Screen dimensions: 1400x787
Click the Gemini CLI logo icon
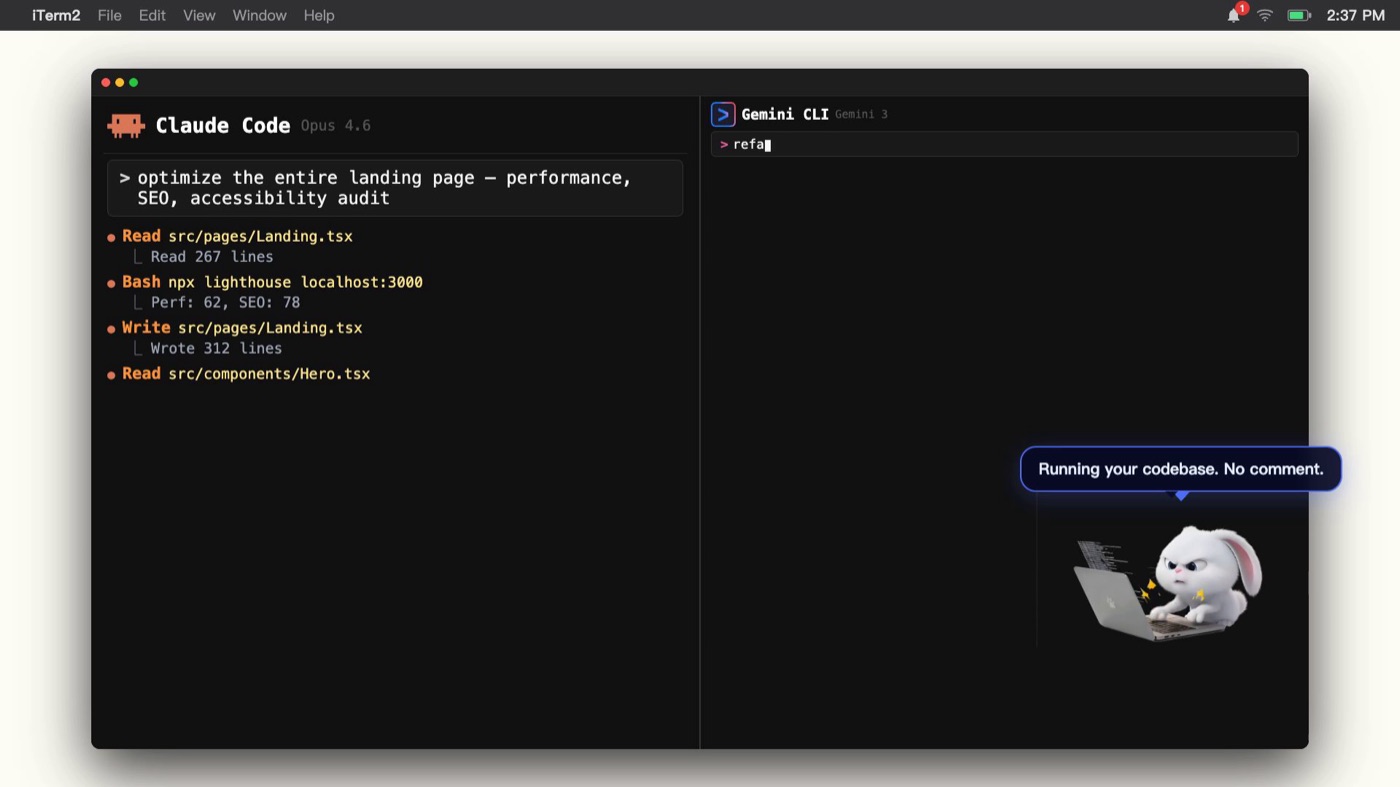(723, 114)
